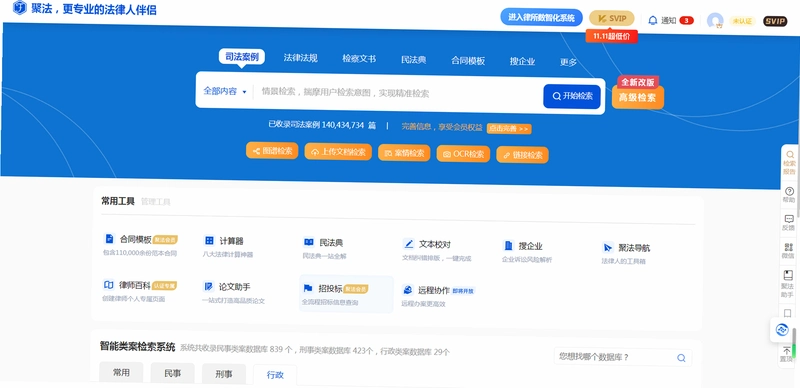Open the 聚法导航 cursor icon

[x=608, y=247]
